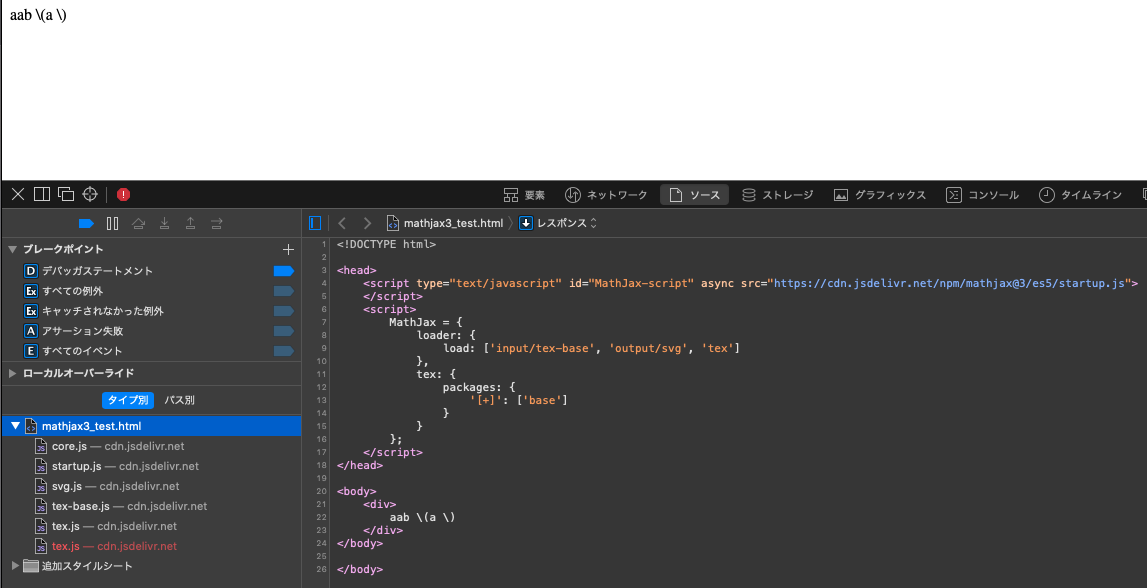Expand the 追加スタイルシート folder
Screen dimensions: 1147x588
[x=16, y=566]
